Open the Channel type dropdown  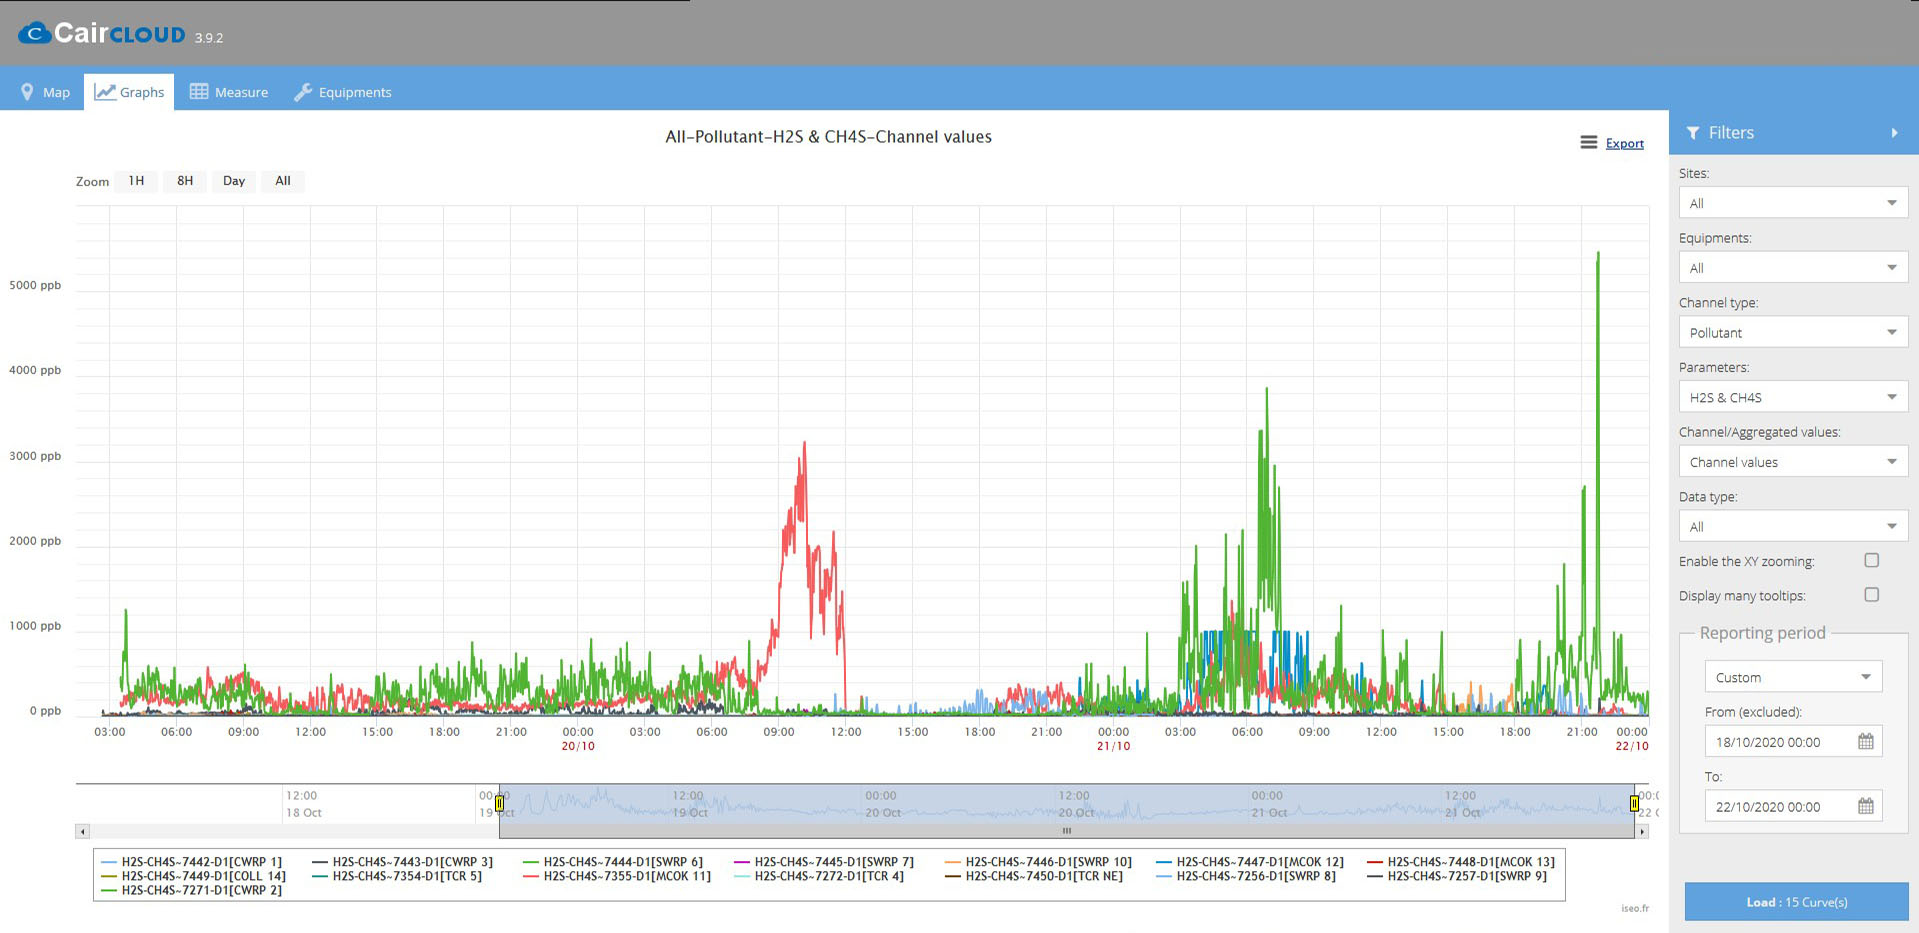1793,333
